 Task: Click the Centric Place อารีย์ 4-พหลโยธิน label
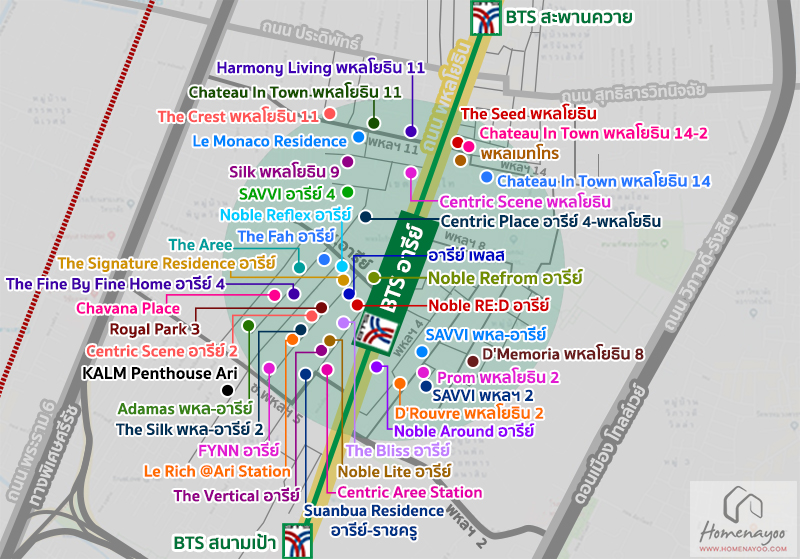(x=551, y=221)
